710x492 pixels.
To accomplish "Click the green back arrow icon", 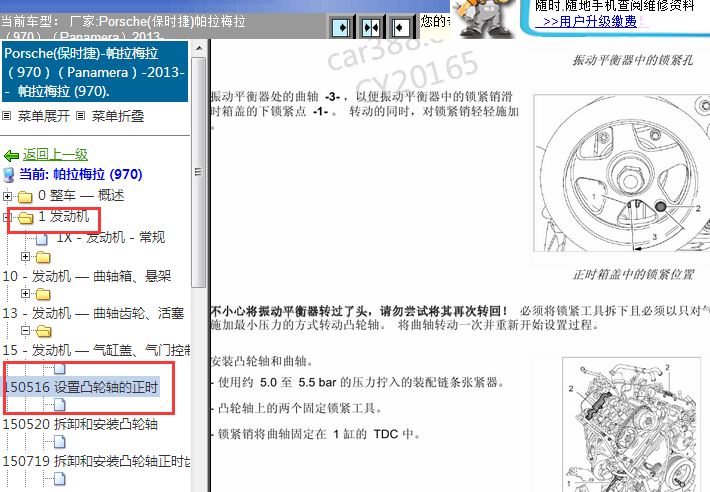I will (11, 156).
